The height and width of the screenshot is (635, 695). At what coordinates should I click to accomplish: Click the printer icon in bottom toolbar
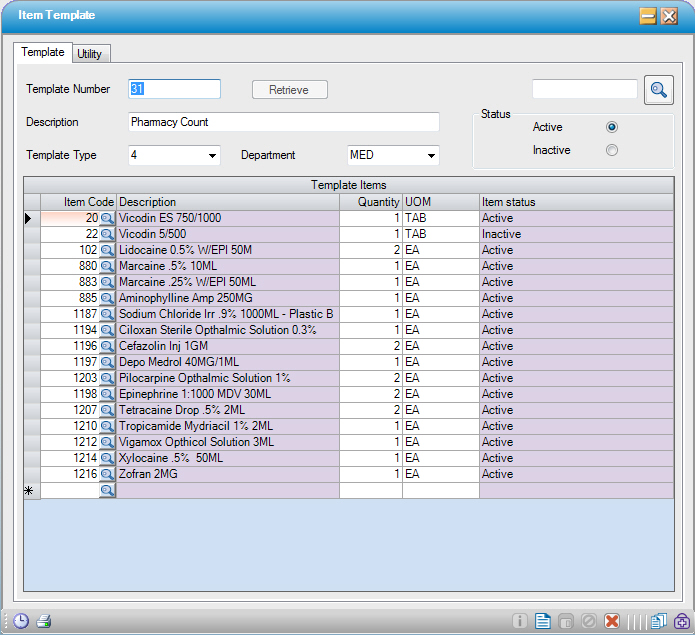pos(43,620)
